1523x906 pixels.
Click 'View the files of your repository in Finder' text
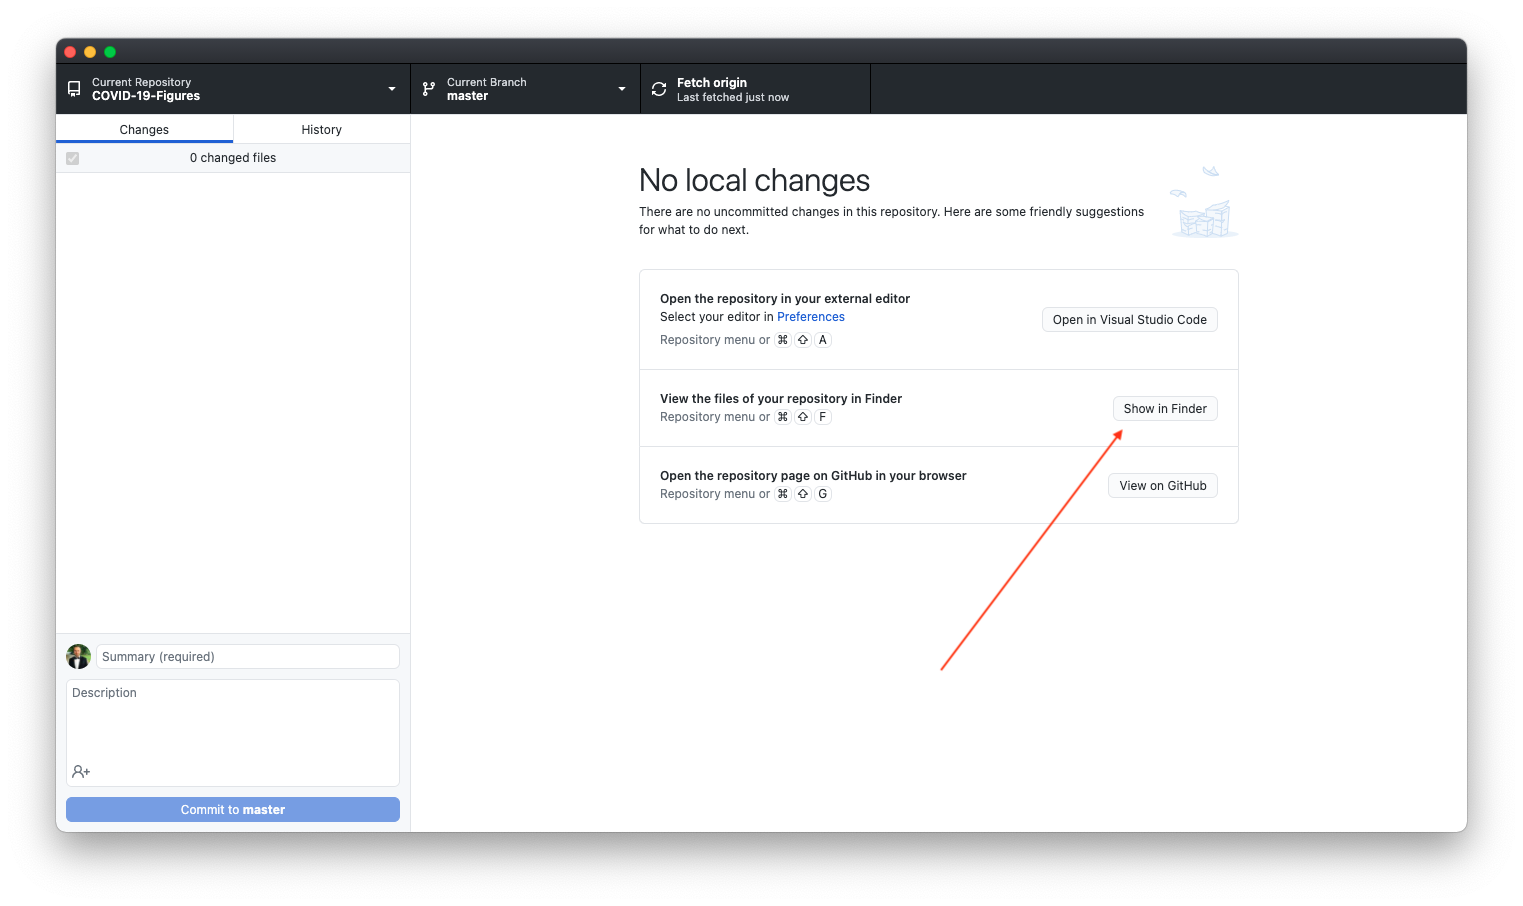(781, 399)
